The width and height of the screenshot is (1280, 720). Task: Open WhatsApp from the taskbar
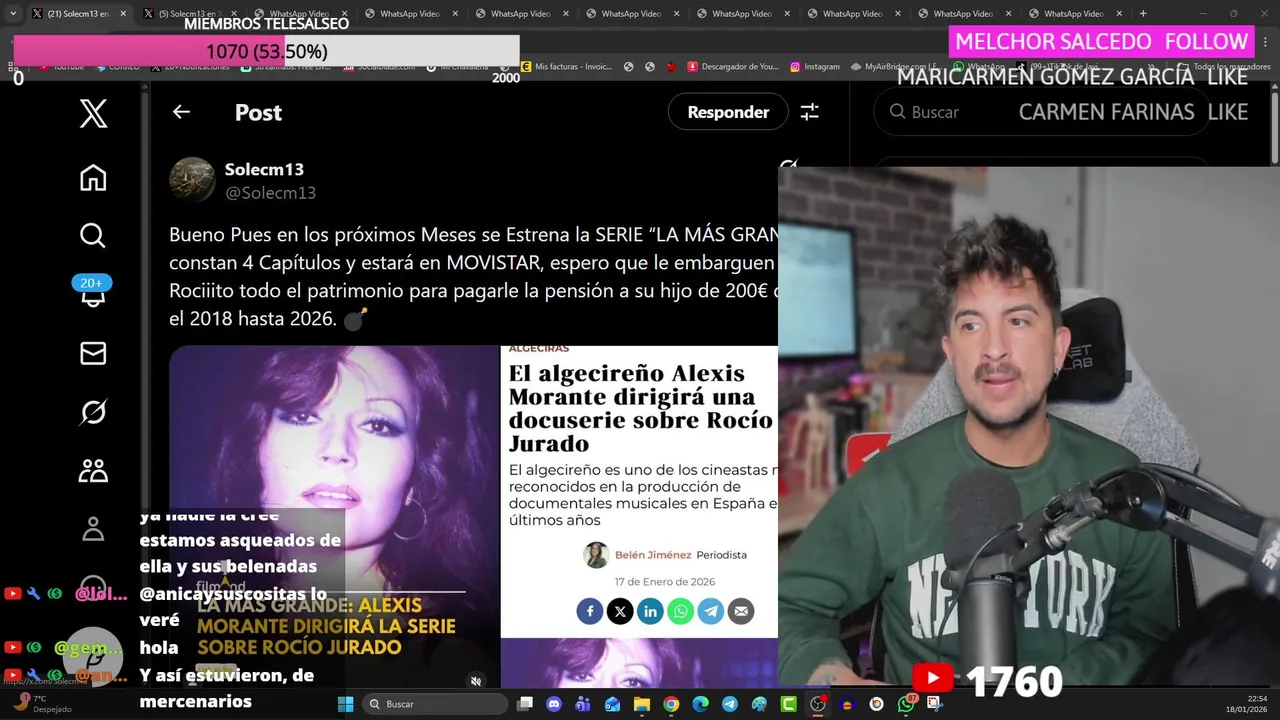[x=906, y=704]
